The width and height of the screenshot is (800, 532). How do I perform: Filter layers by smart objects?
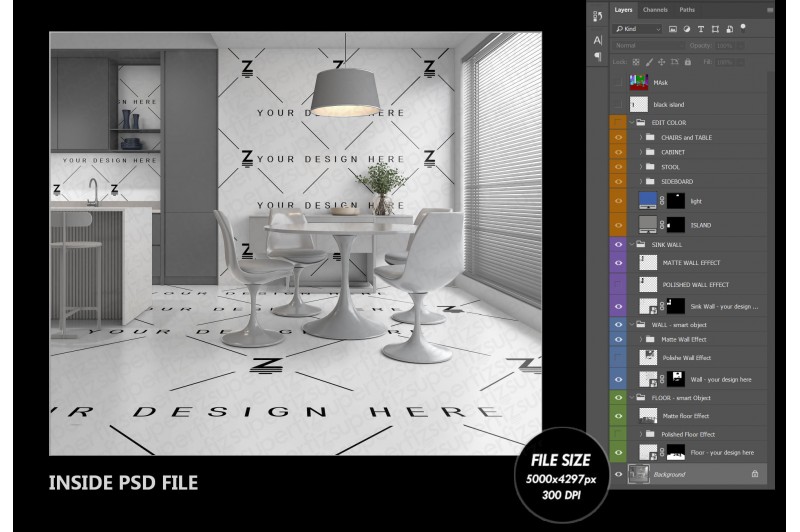coord(730,29)
